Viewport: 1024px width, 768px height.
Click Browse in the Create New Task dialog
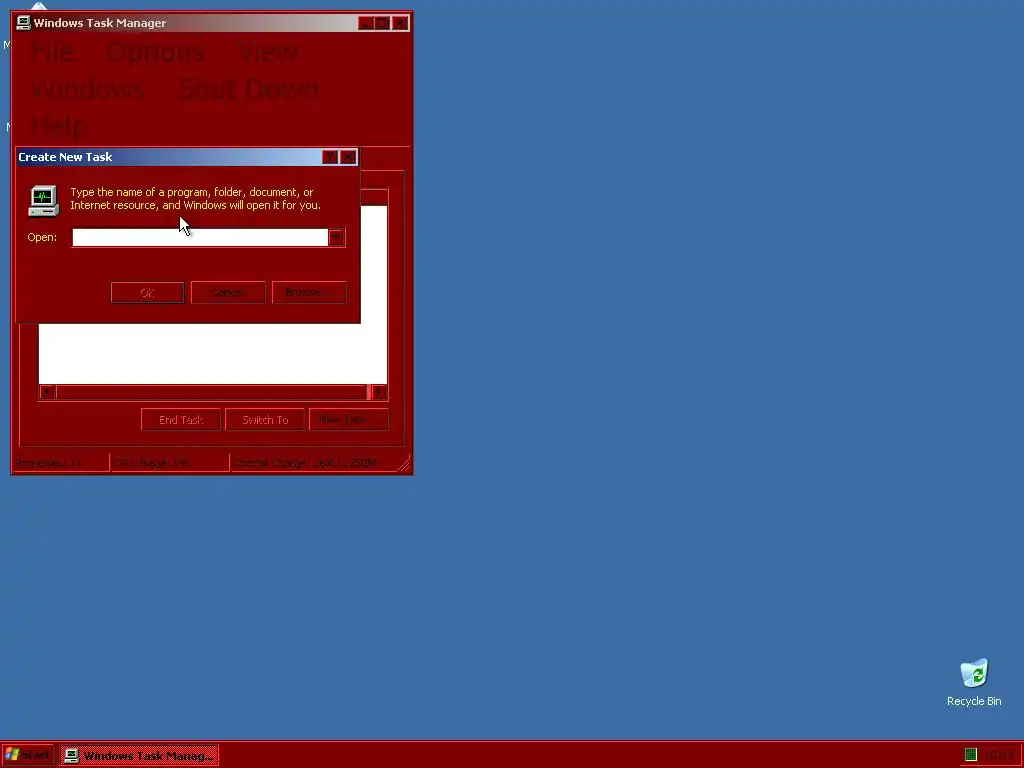[309, 293]
